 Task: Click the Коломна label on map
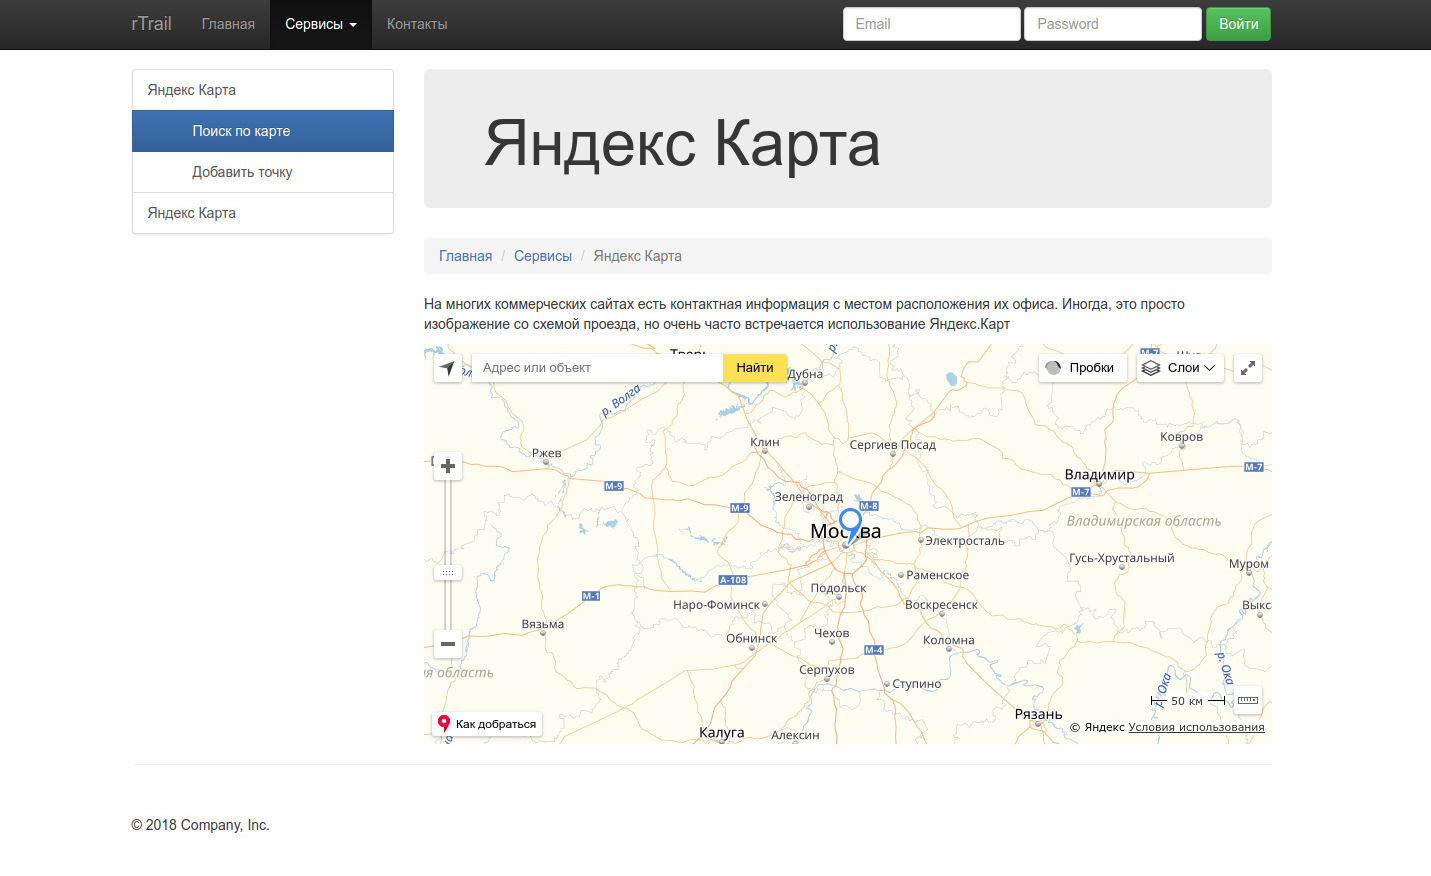(x=949, y=640)
